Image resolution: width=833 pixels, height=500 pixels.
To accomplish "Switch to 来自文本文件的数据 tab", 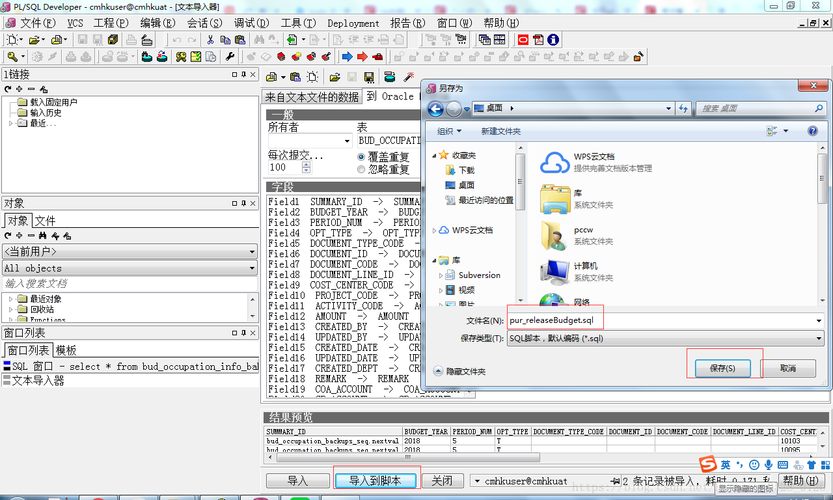I will (x=312, y=97).
